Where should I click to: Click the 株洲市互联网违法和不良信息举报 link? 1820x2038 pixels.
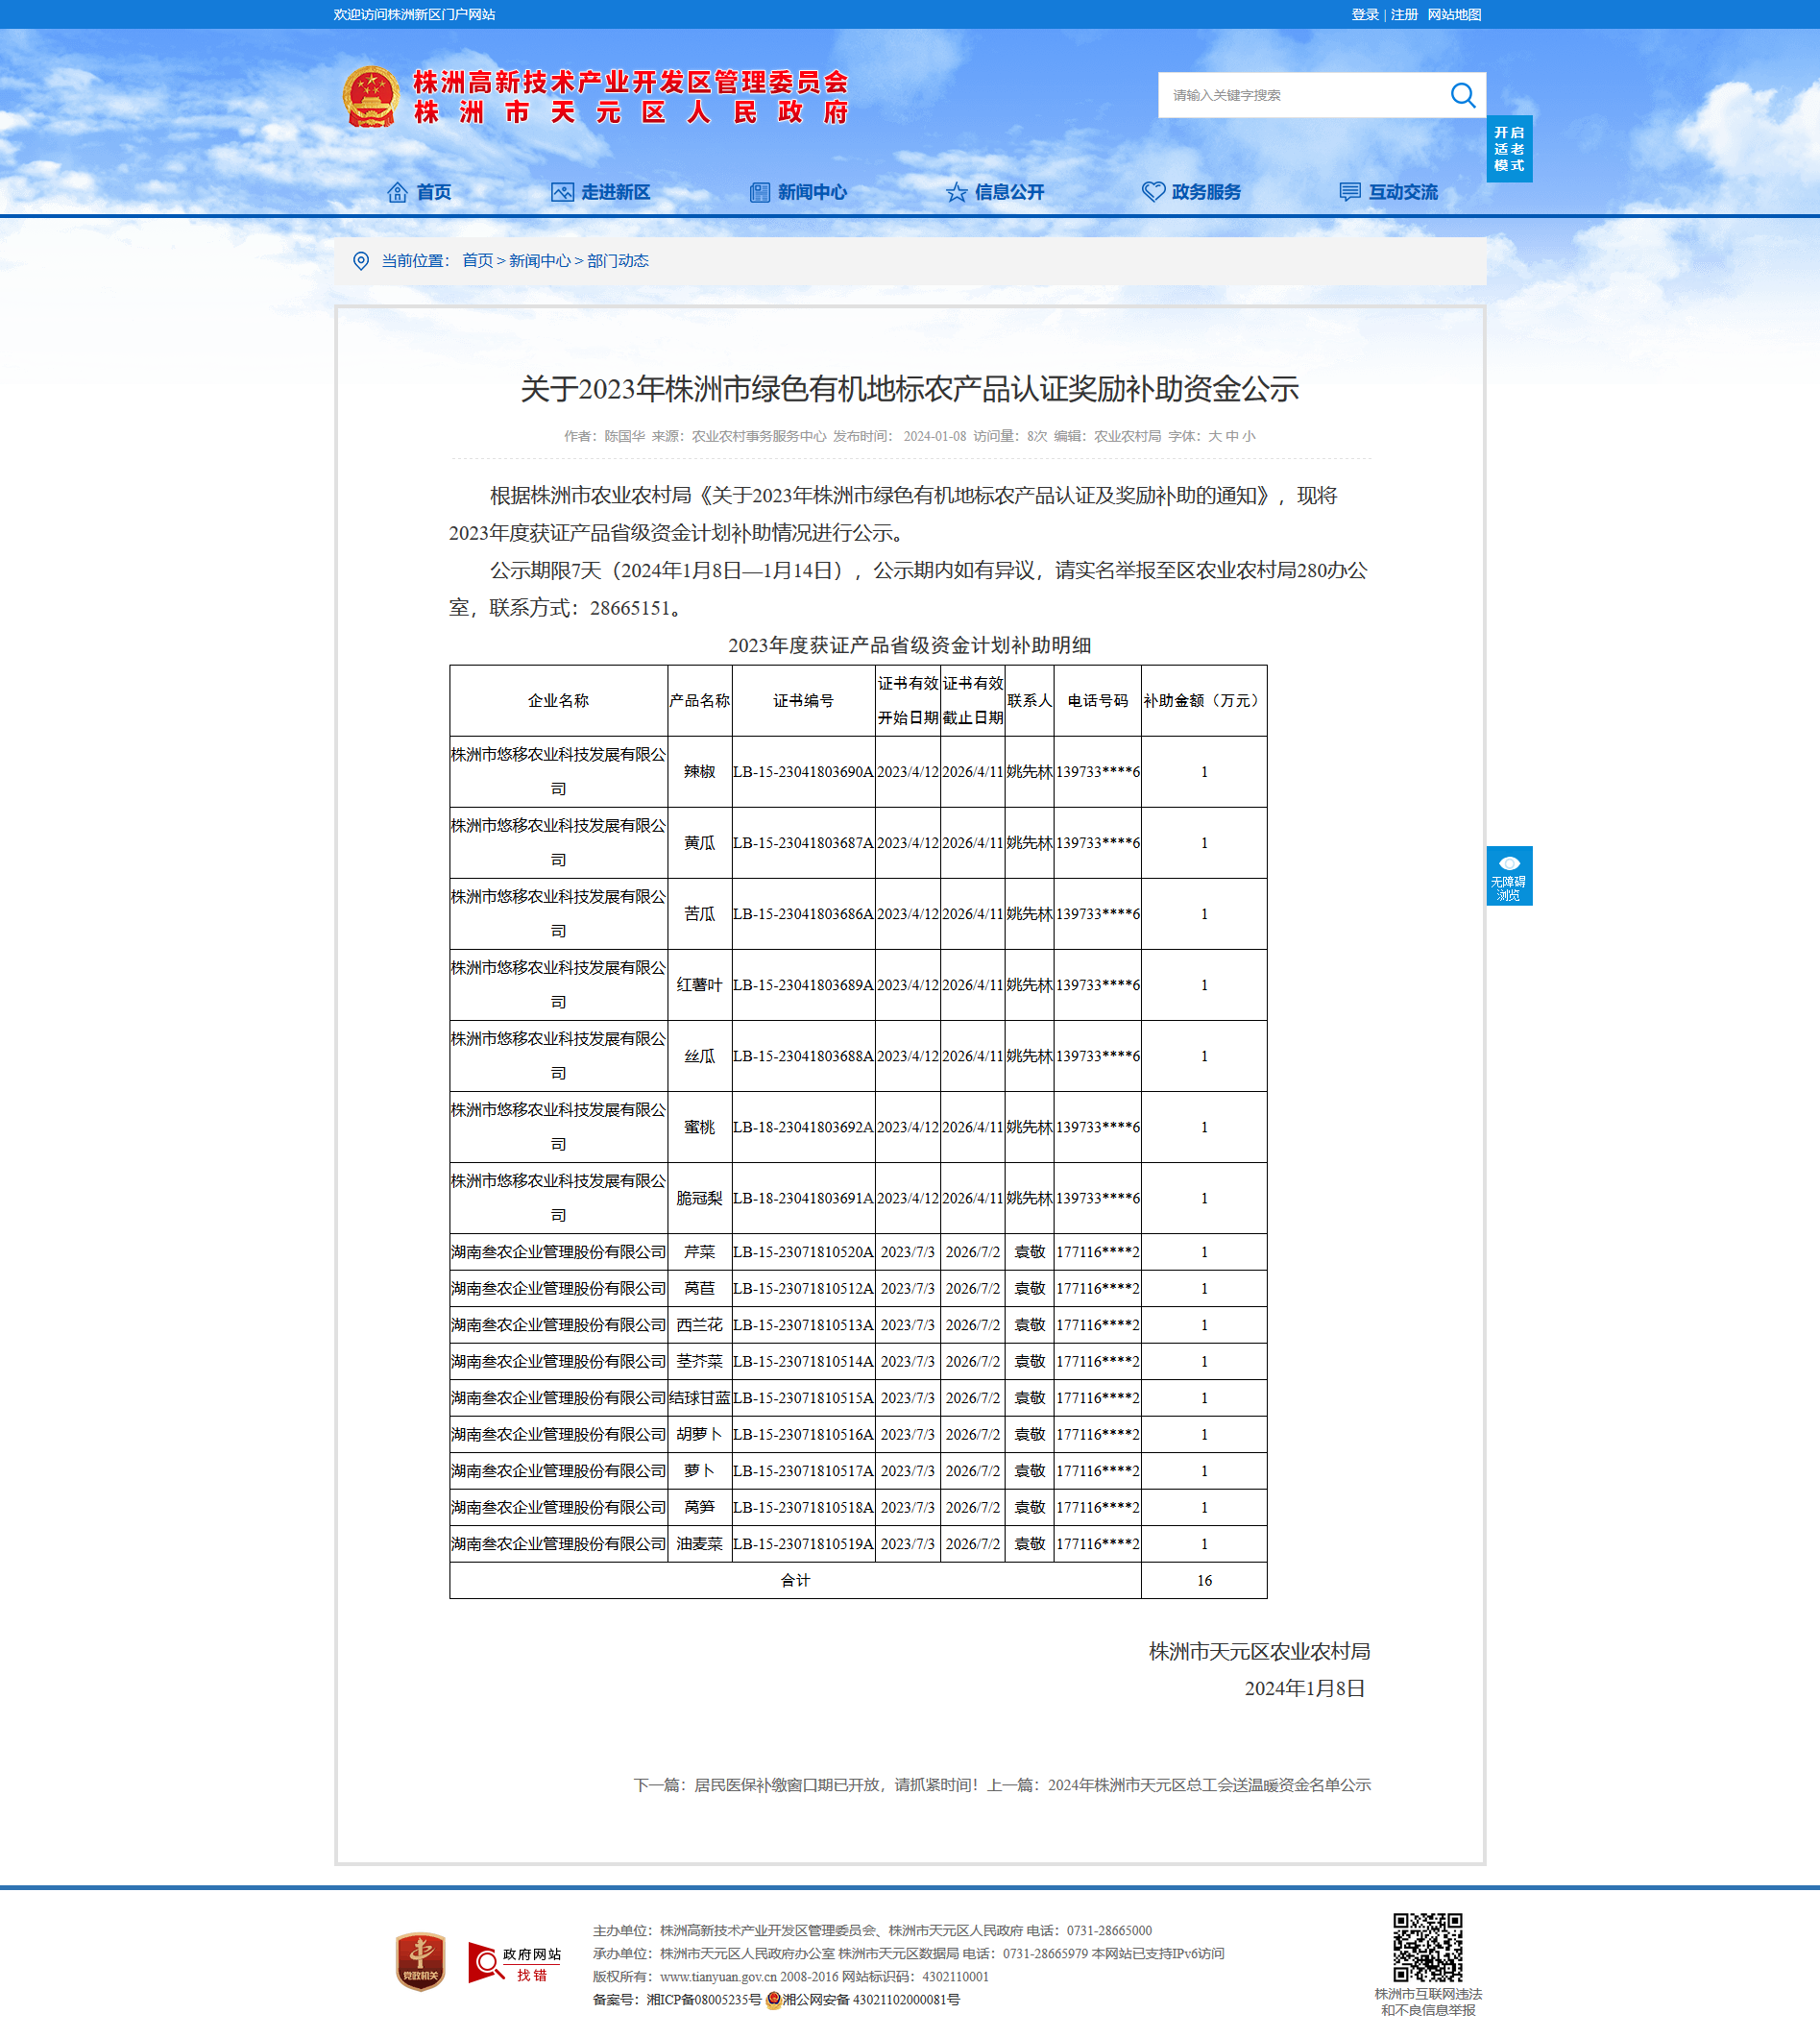(1428, 2002)
